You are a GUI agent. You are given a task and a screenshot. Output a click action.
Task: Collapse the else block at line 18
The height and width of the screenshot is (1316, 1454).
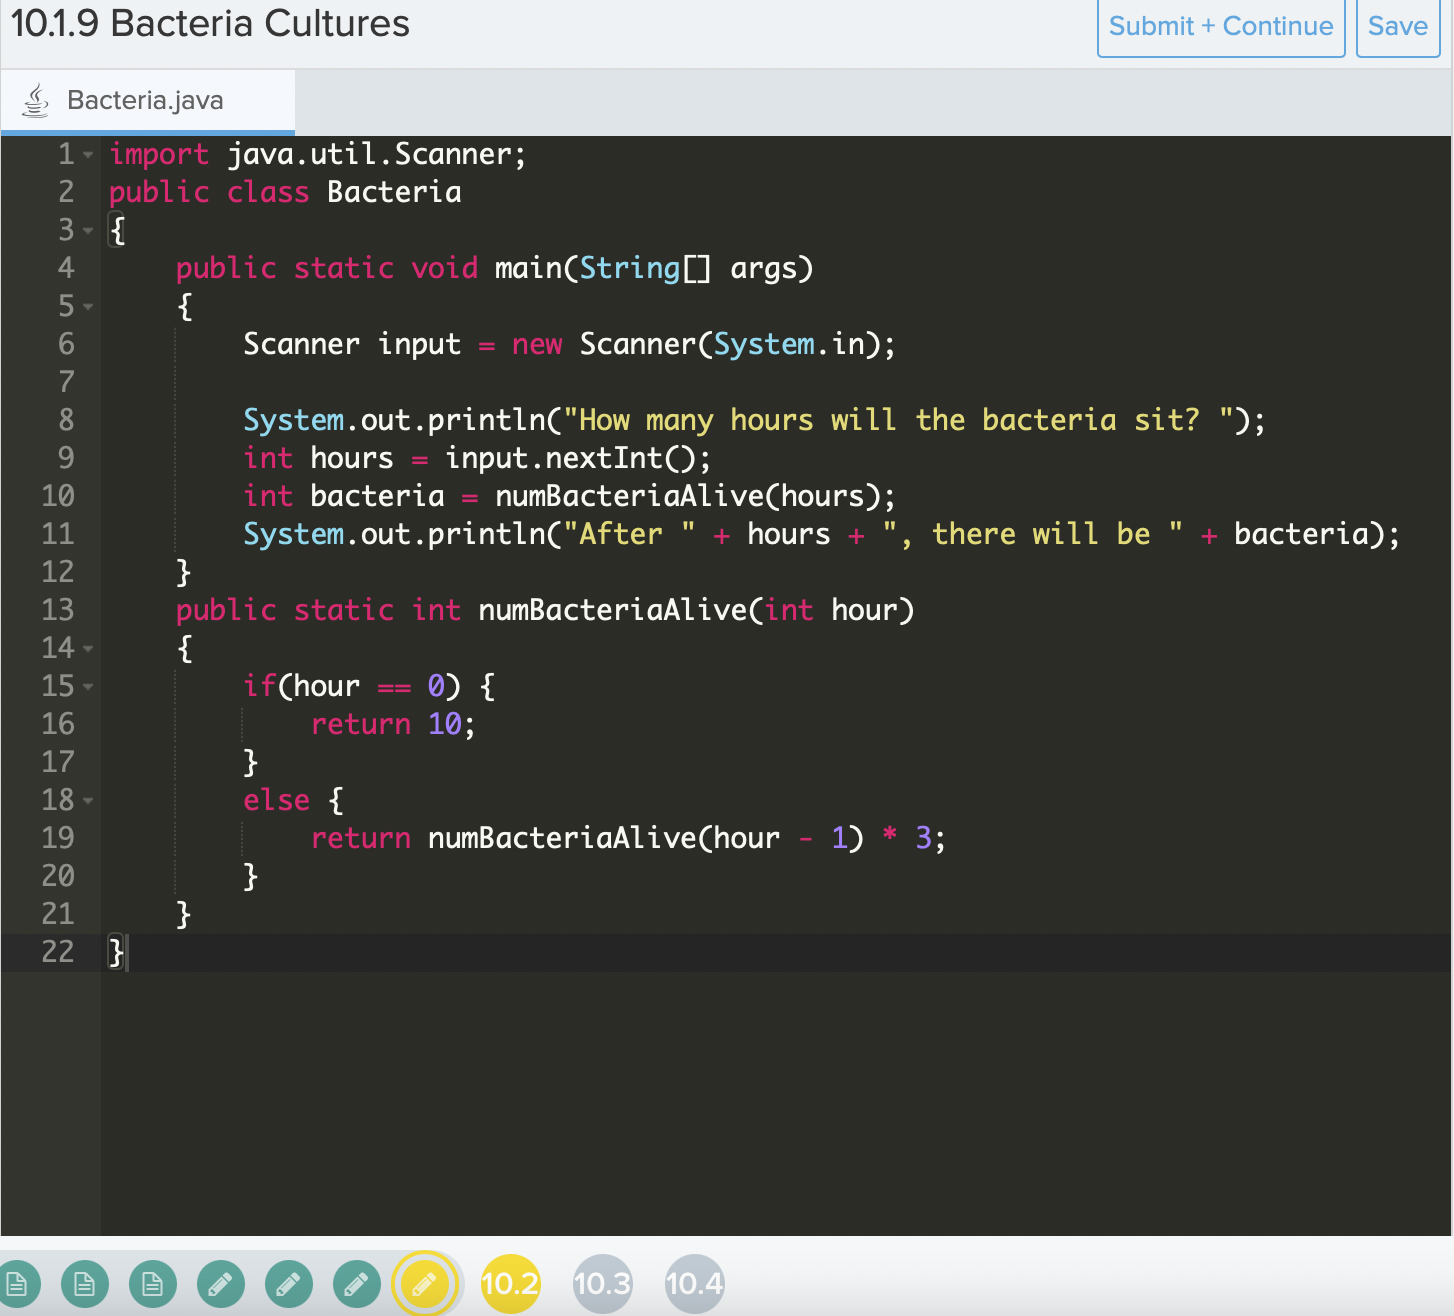(88, 801)
